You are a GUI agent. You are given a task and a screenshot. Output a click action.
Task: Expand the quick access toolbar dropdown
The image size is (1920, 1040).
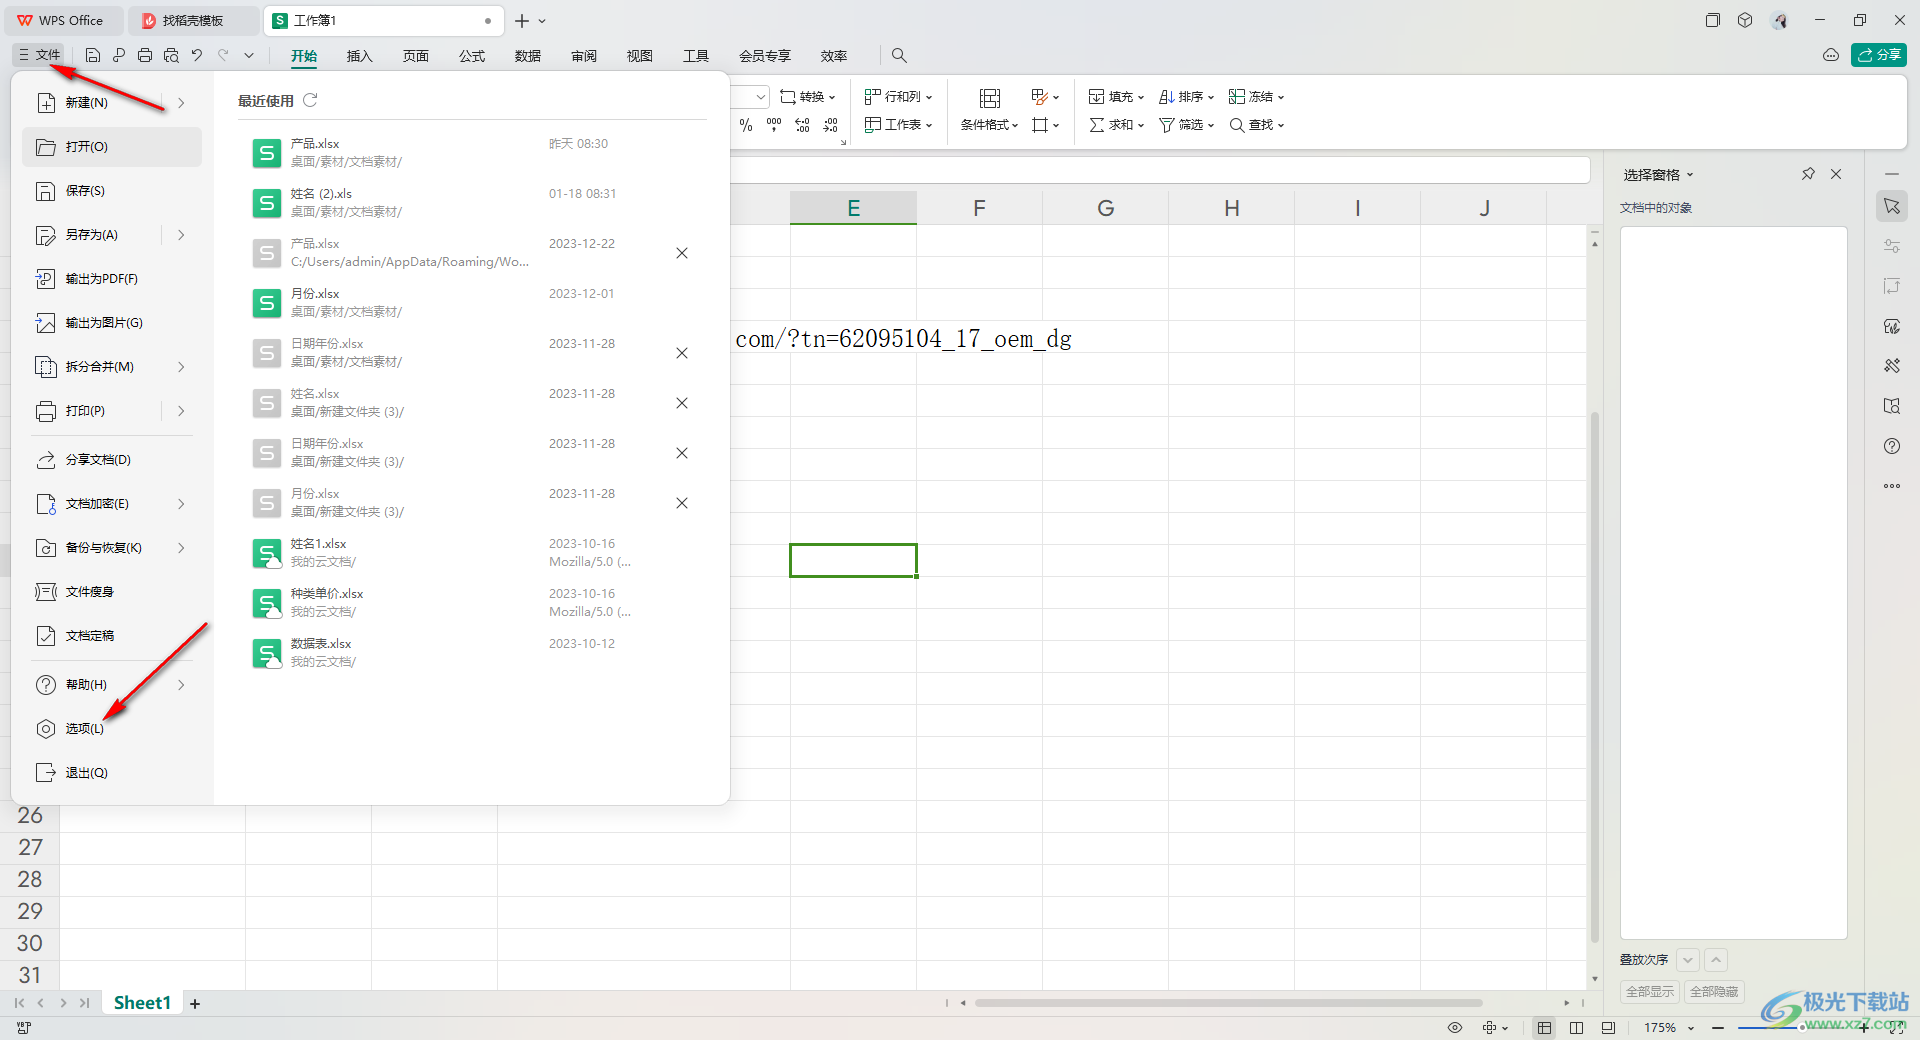point(249,55)
